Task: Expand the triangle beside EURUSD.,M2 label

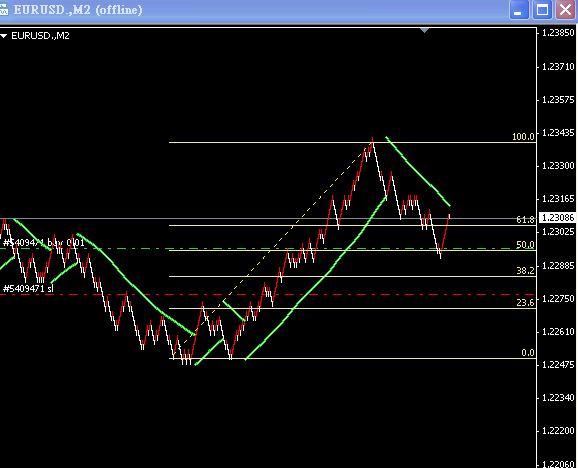Action: click(4, 36)
